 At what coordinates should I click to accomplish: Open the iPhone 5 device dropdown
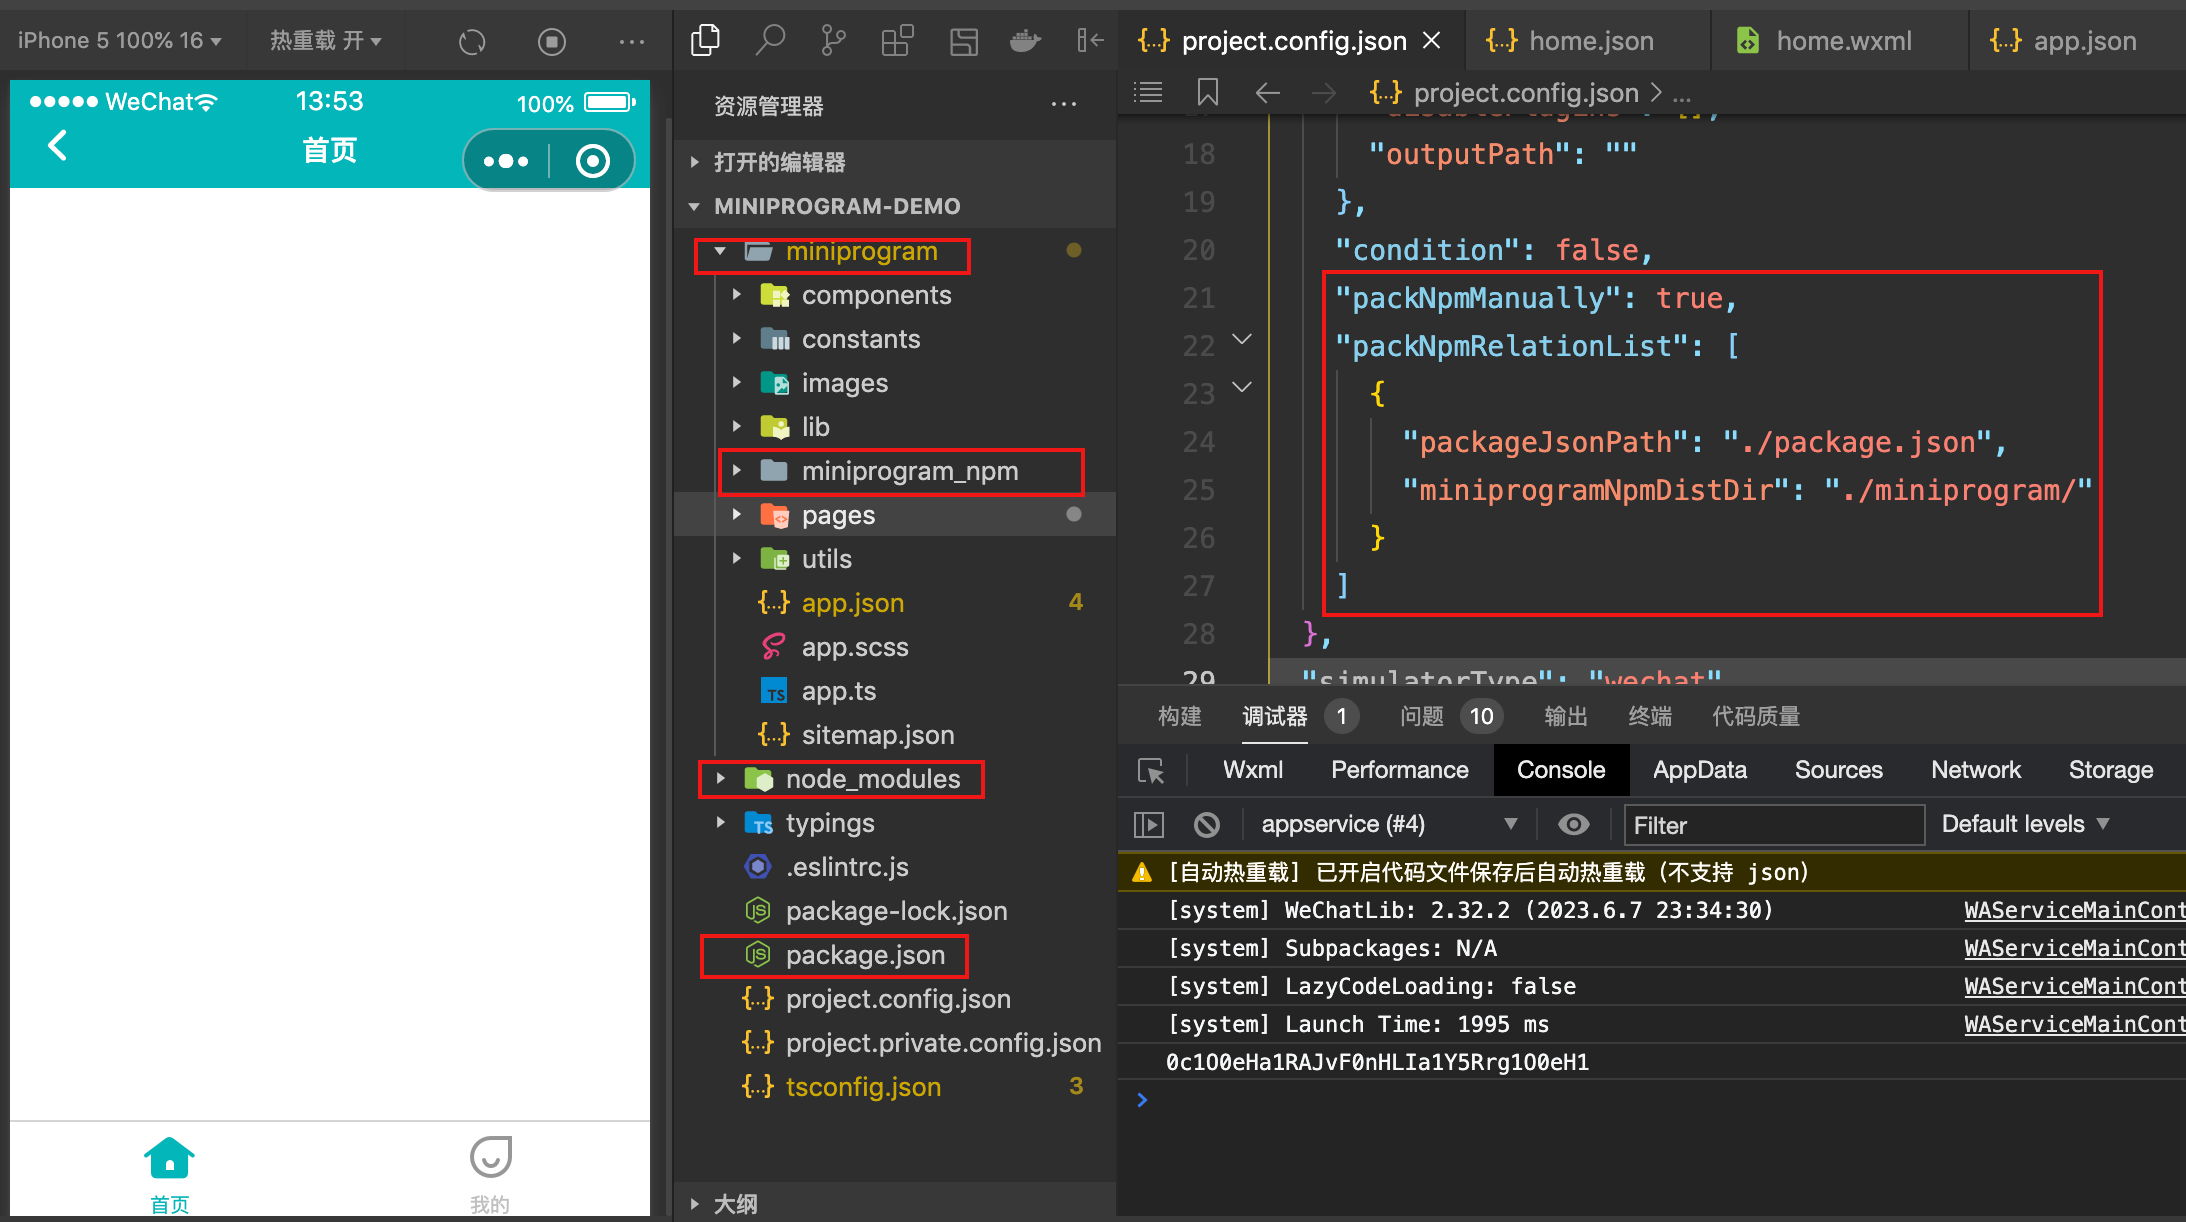pos(119,41)
